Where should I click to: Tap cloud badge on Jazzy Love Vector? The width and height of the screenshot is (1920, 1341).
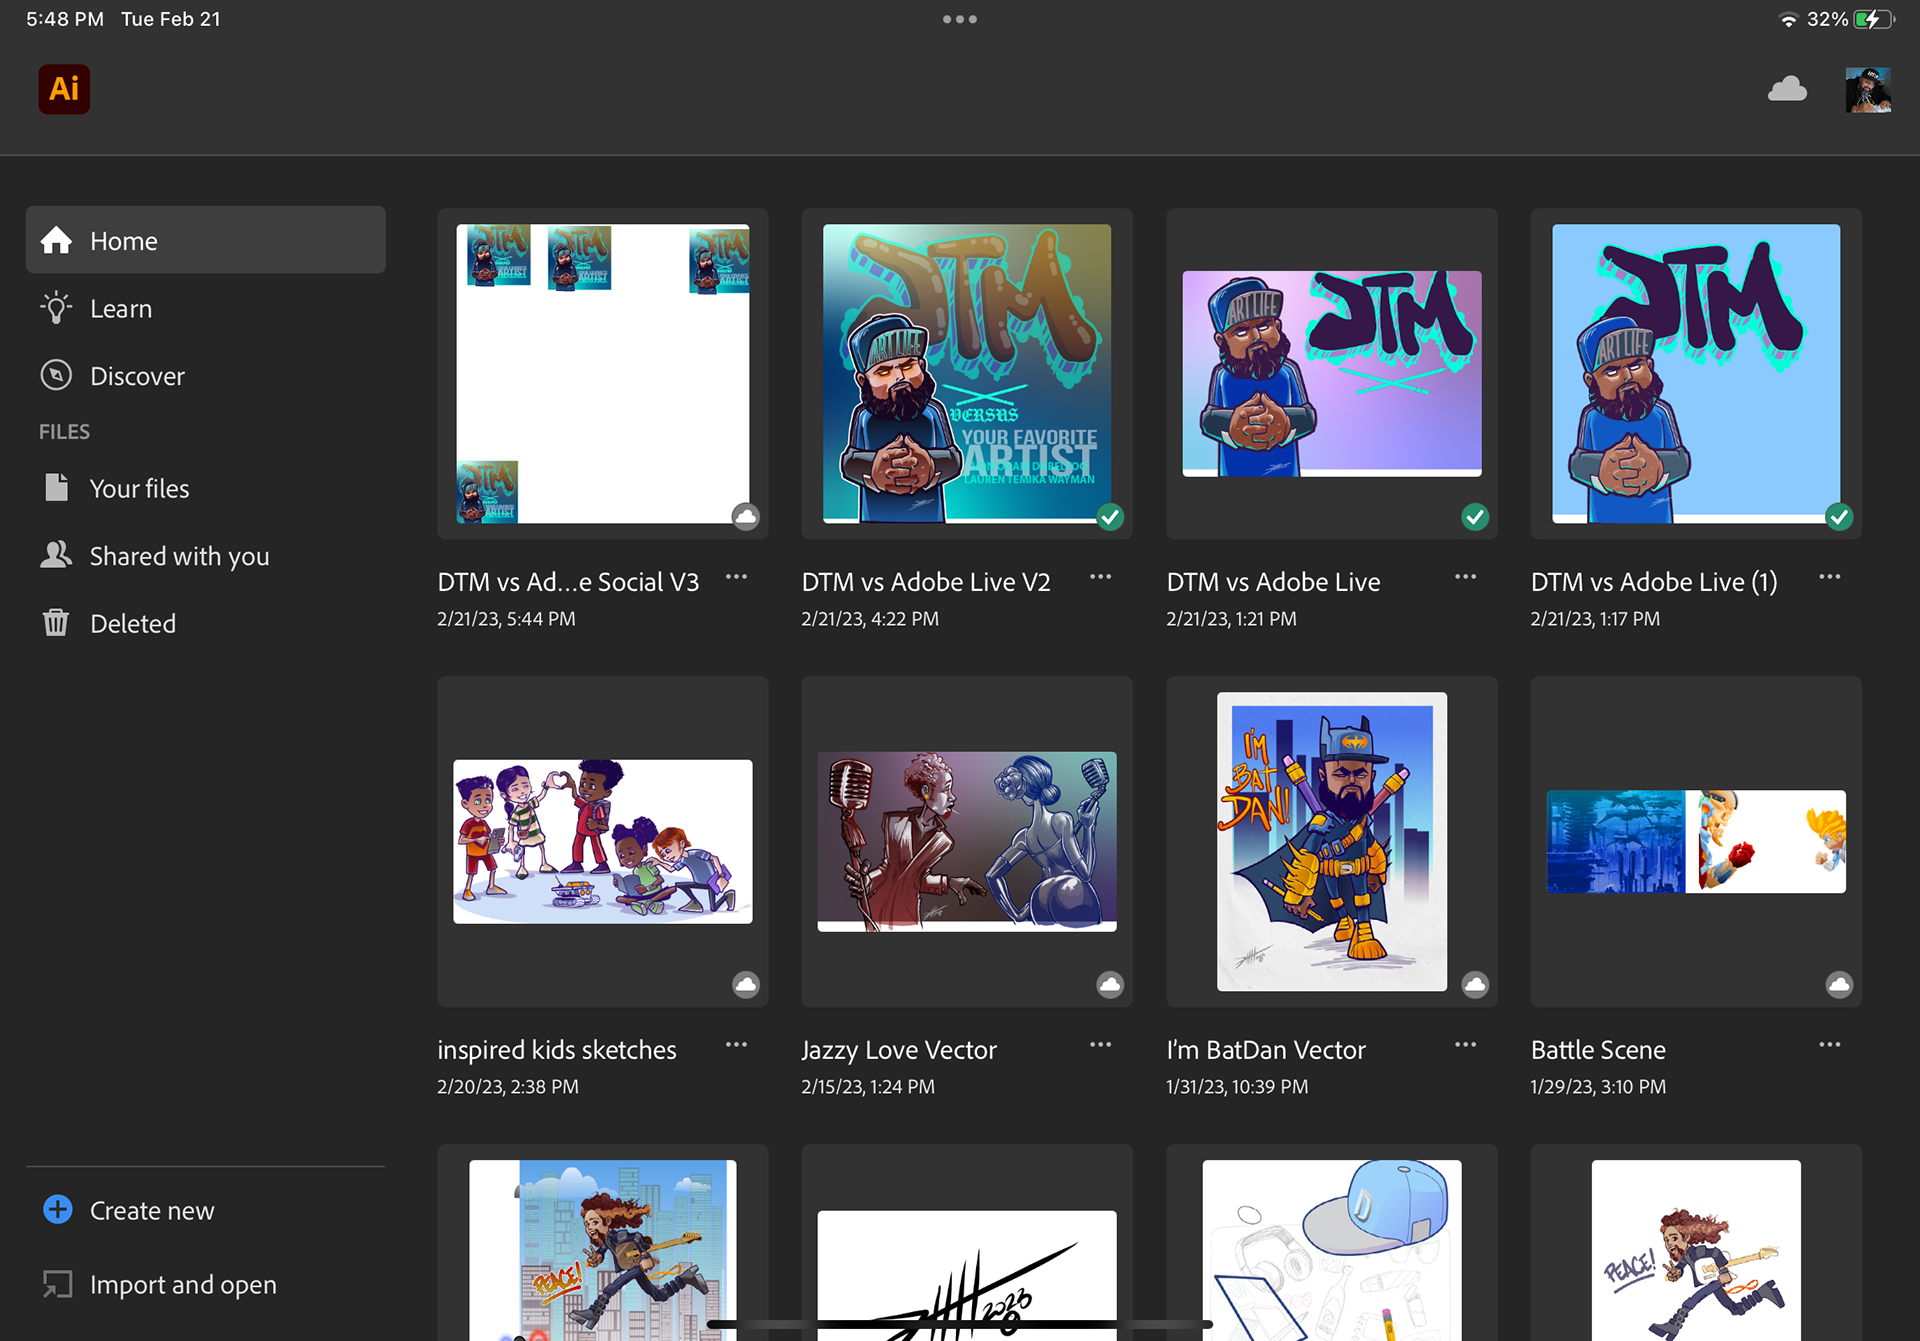(x=1110, y=985)
